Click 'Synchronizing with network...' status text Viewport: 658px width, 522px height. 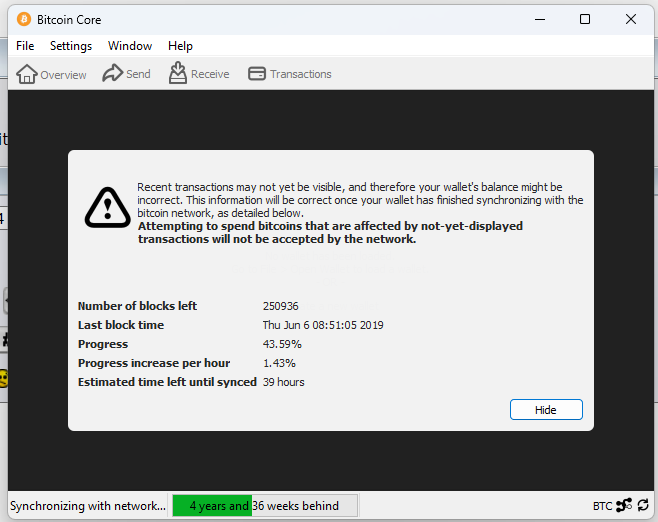tap(88, 506)
